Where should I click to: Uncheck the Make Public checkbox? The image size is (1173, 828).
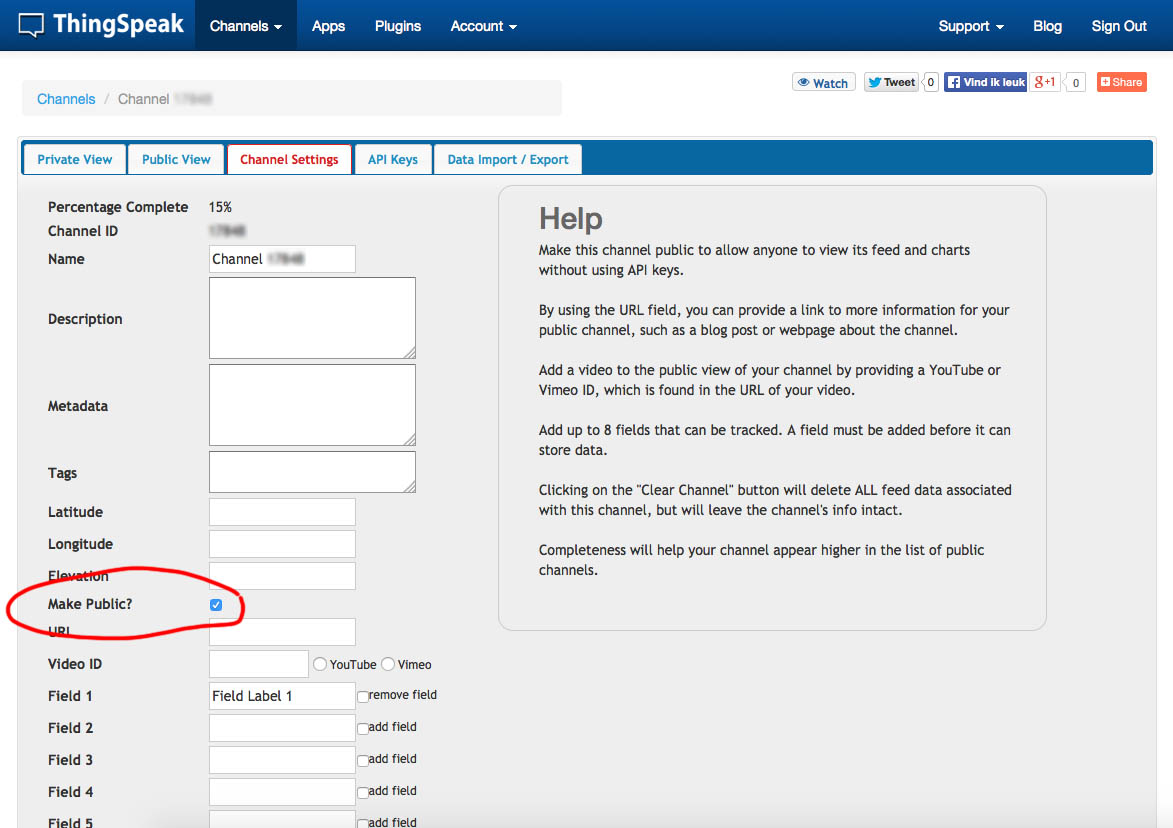coord(216,604)
